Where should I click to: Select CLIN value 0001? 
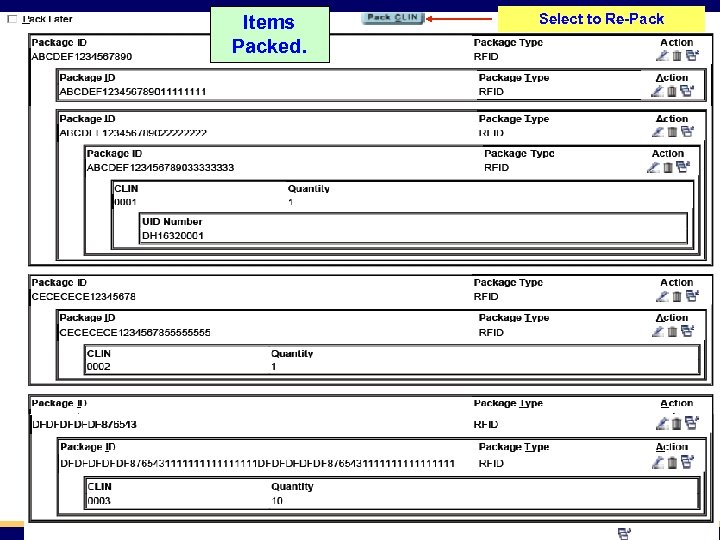click(125, 202)
